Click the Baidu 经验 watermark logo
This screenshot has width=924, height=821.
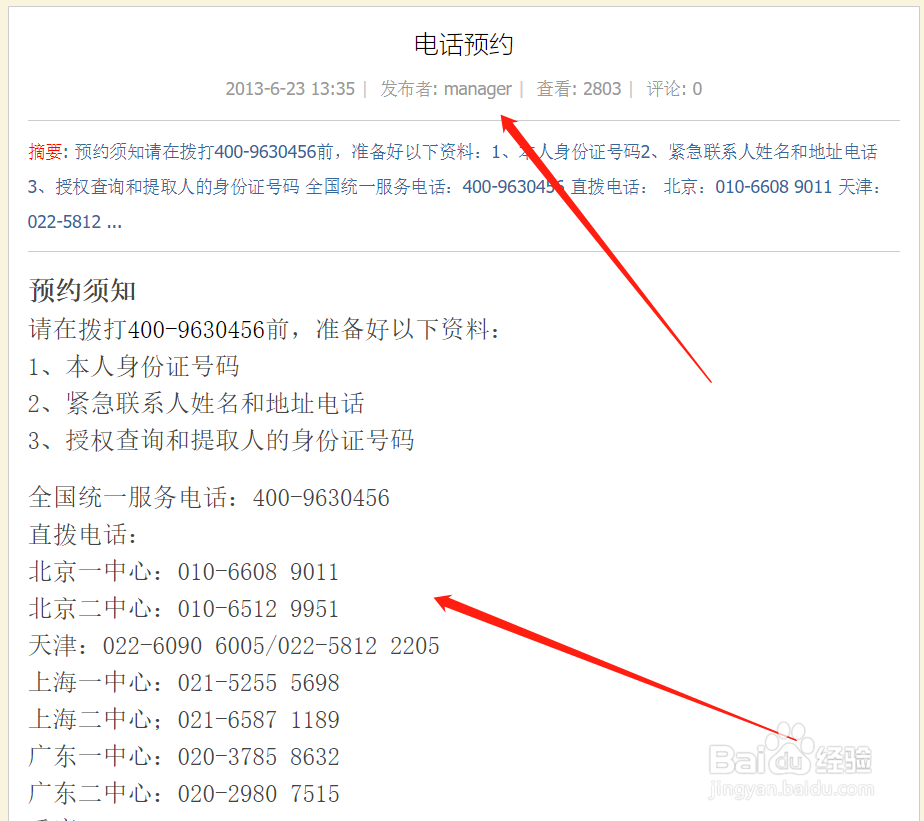coord(790,756)
